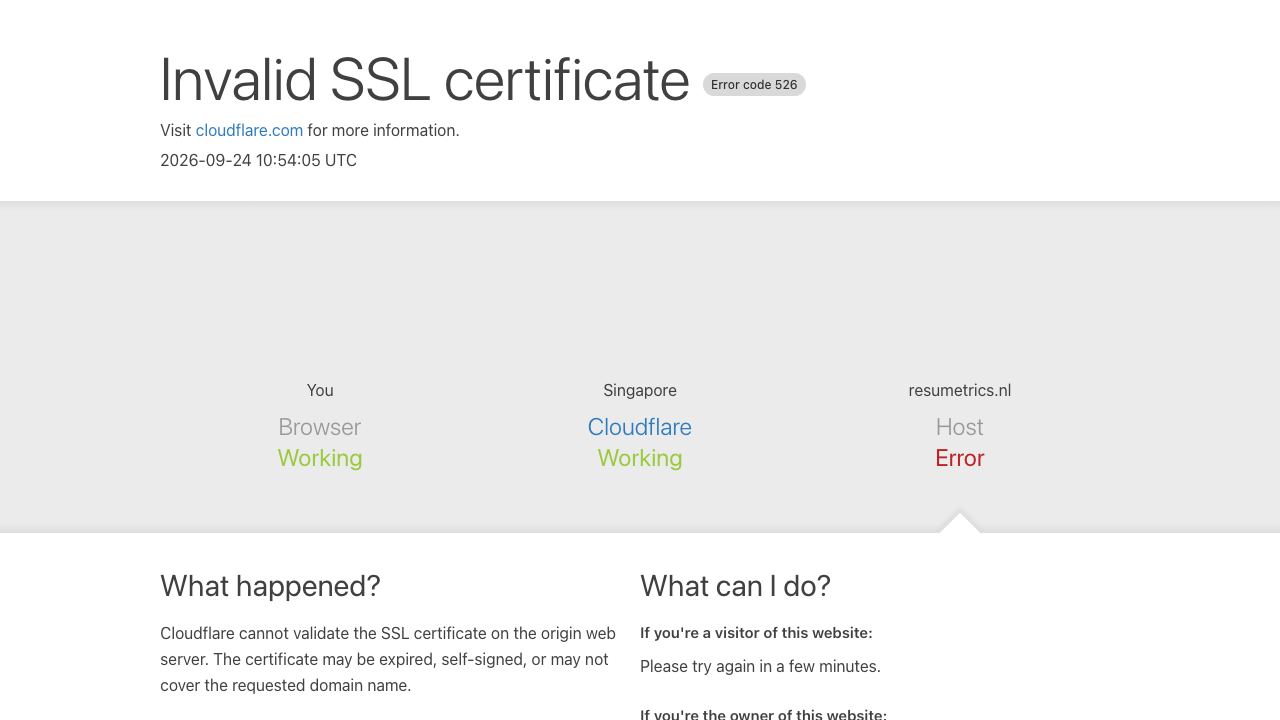
Task: Click the blue Cloudflare link under Singapore
Action: 640,427
